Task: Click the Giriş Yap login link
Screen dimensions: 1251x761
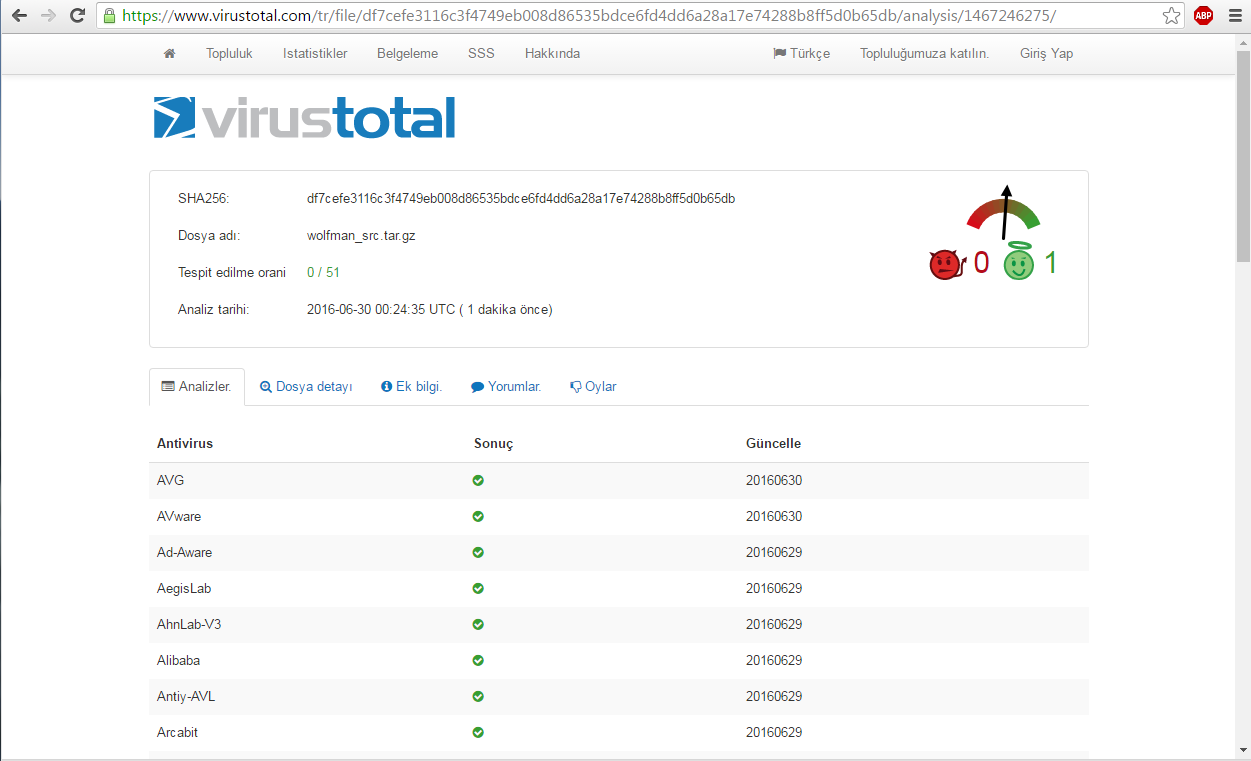Action: point(1046,54)
